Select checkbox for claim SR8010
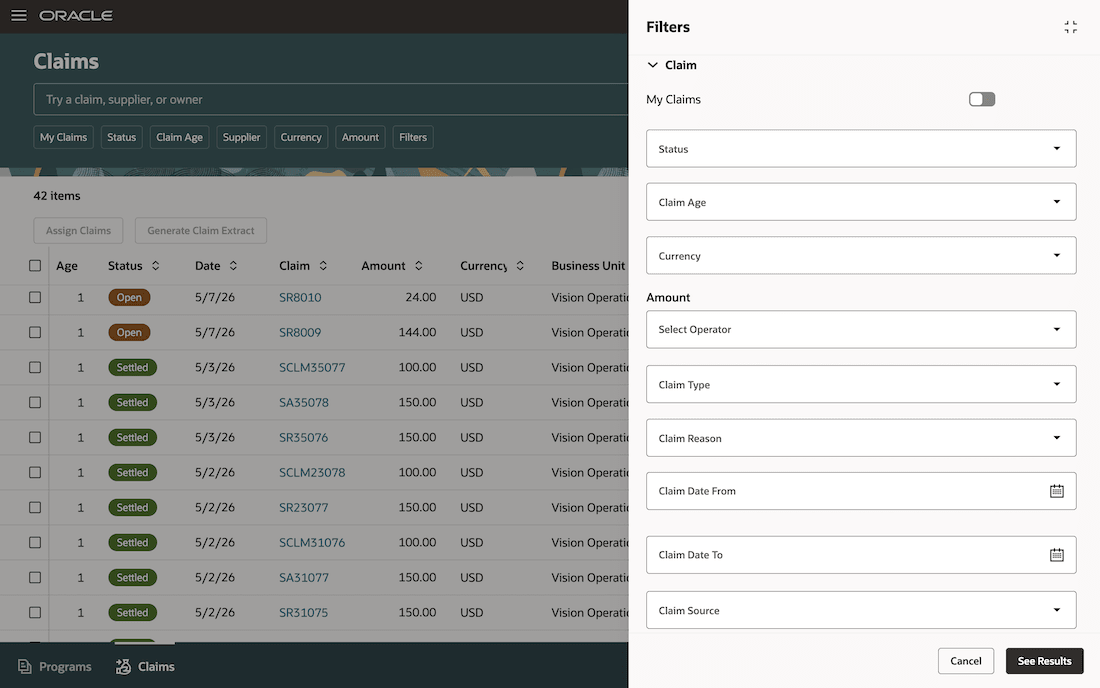Screen dimensions: 1100x688 pyautogui.click(x=35, y=297)
